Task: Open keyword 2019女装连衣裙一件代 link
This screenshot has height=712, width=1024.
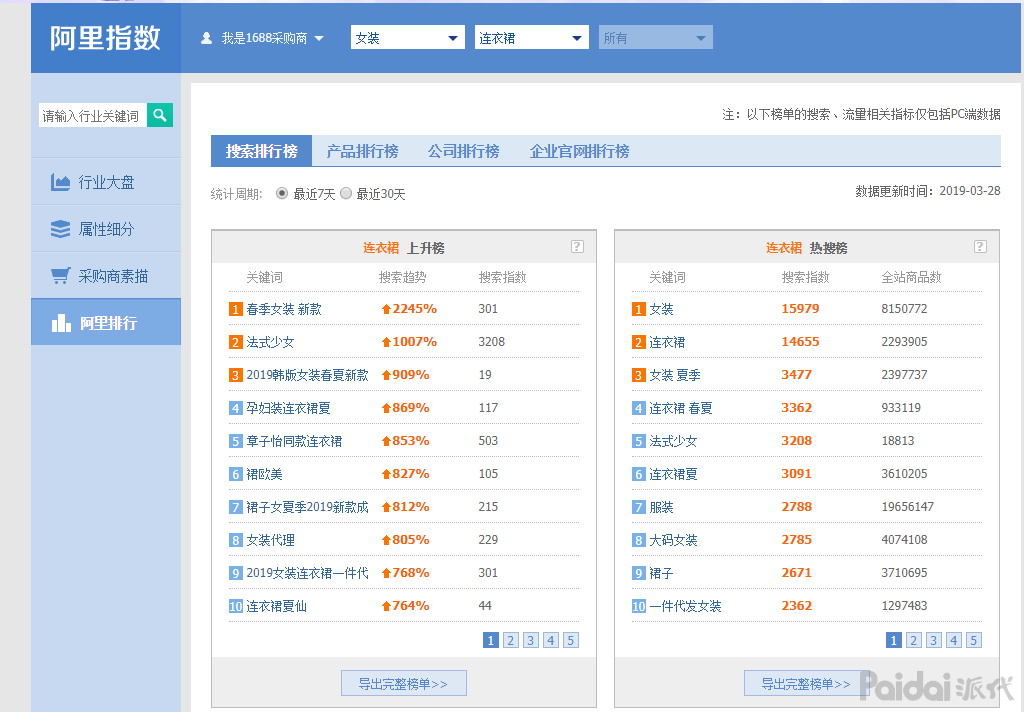Action: [x=307, y=573]
